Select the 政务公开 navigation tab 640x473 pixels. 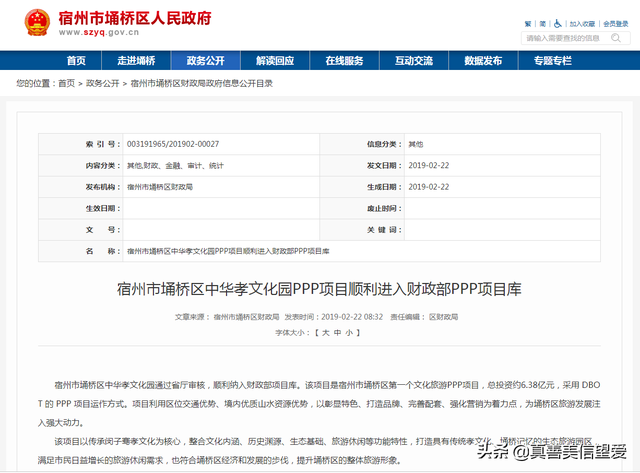click(206, 61)
